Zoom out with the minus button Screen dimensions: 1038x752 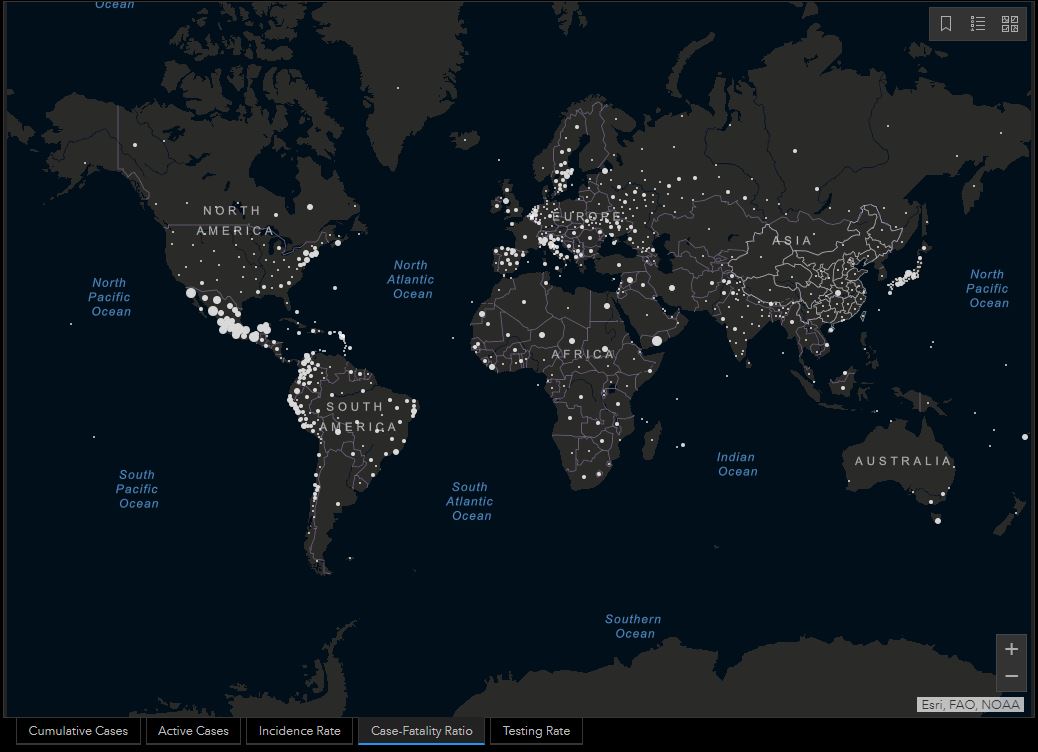(1011, 677)
